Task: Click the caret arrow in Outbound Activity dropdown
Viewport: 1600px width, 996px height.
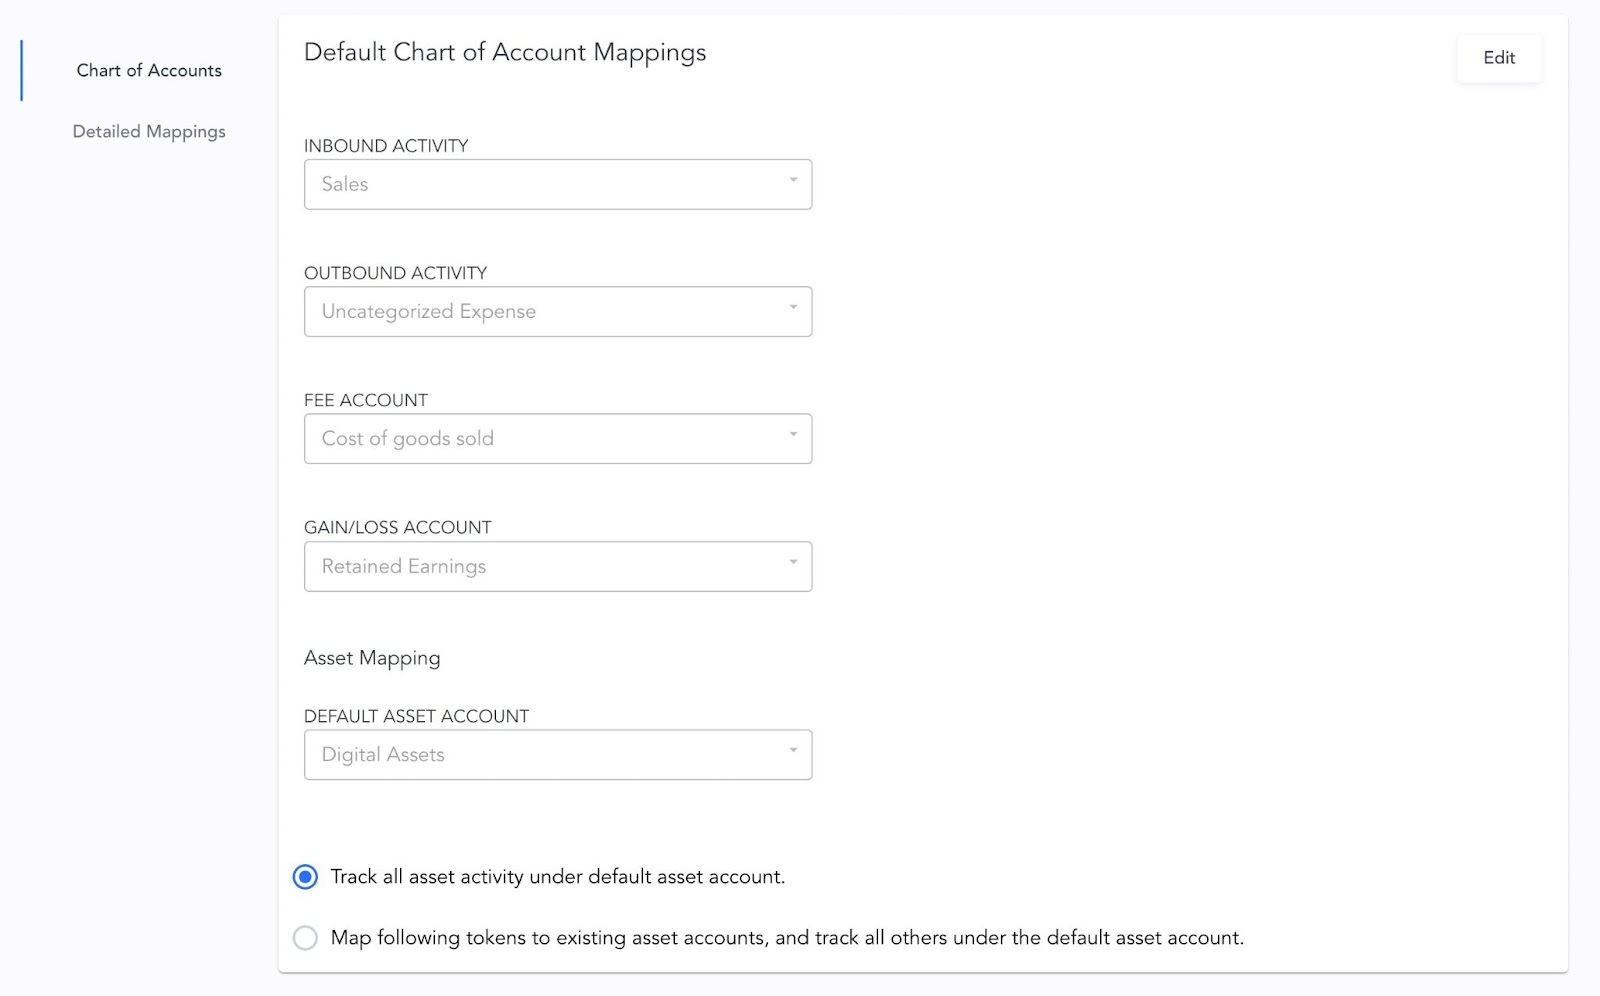Action: (x=793, y=308)
